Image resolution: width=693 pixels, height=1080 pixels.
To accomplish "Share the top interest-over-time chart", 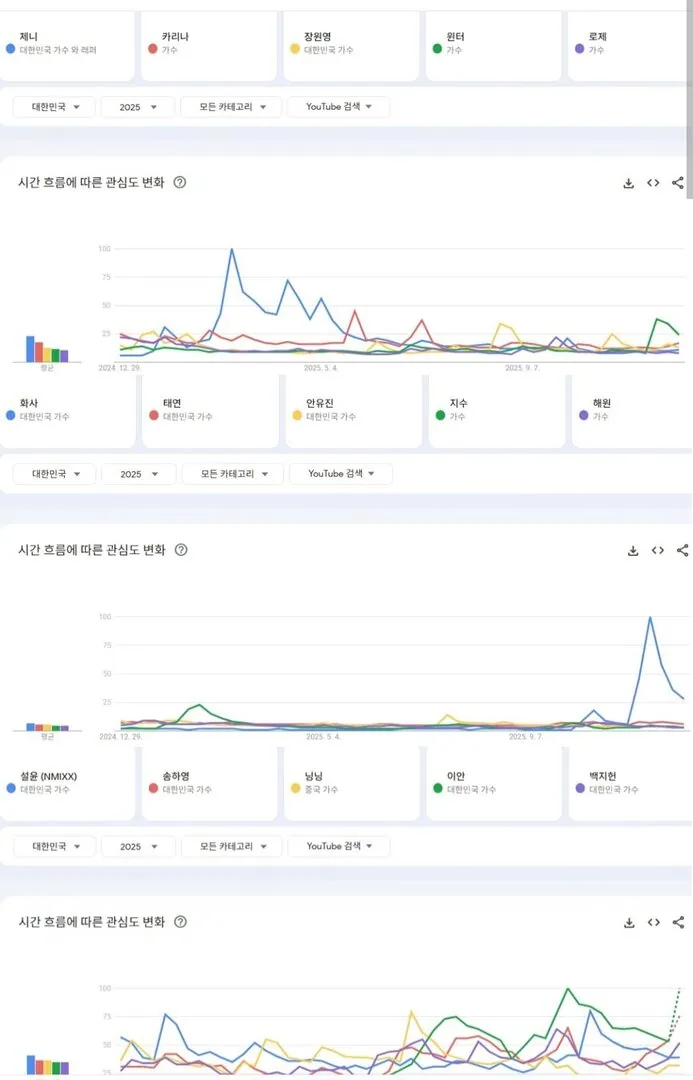I will tap(678, 183).
